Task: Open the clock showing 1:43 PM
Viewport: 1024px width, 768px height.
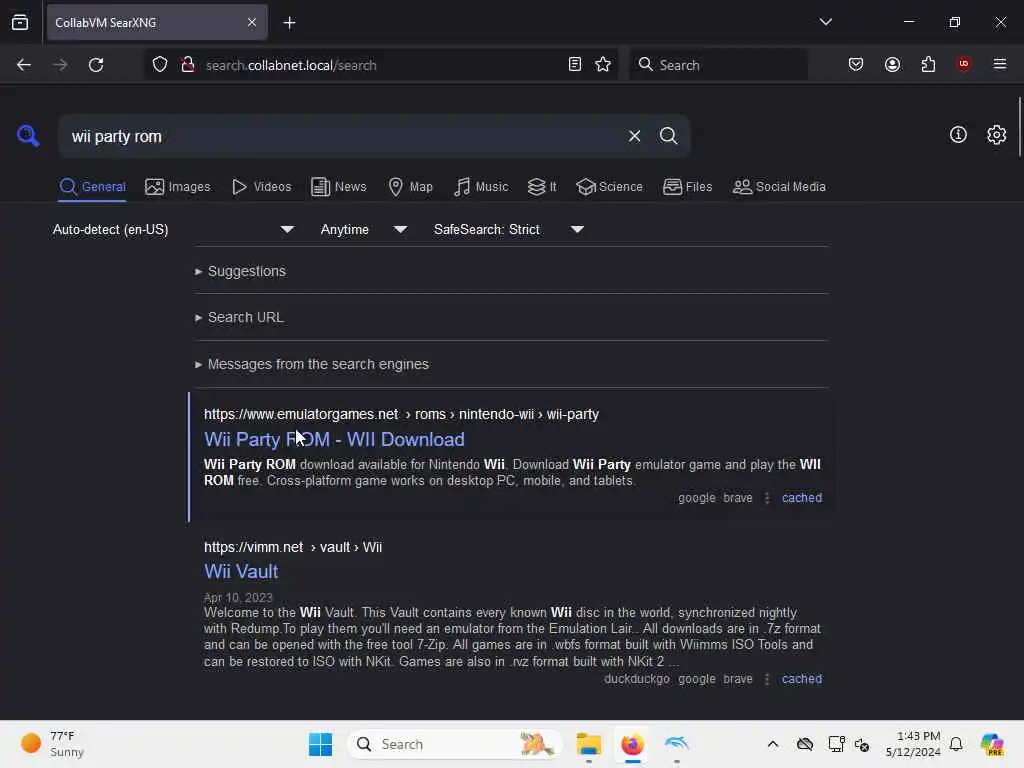Action: coord(913,744)
